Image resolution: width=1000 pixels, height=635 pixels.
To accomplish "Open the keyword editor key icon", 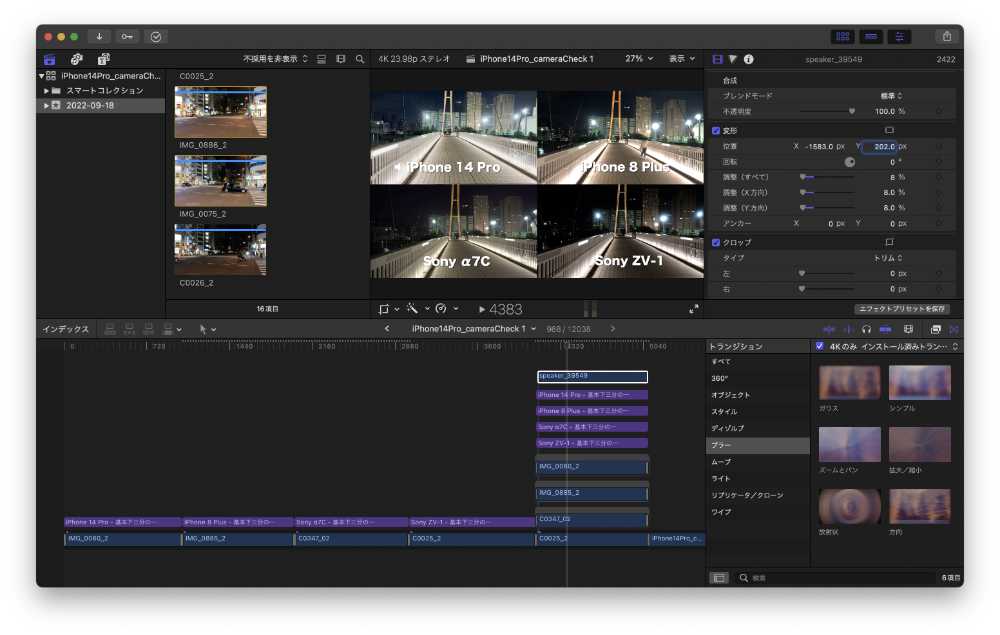I will [128, 37].
